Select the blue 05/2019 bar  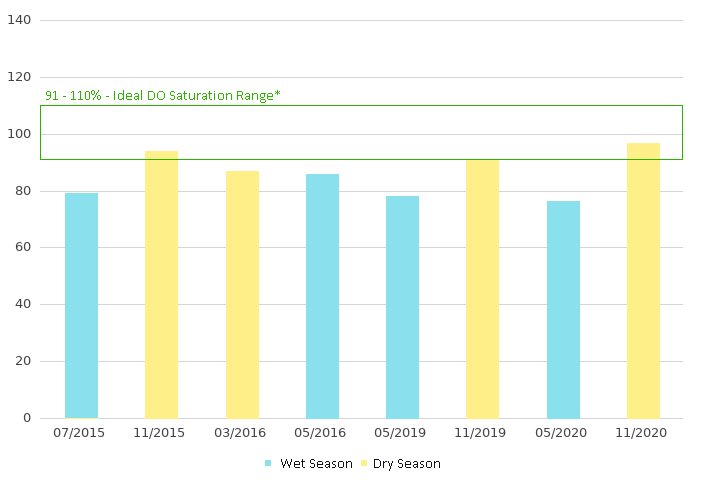(402, 307)
